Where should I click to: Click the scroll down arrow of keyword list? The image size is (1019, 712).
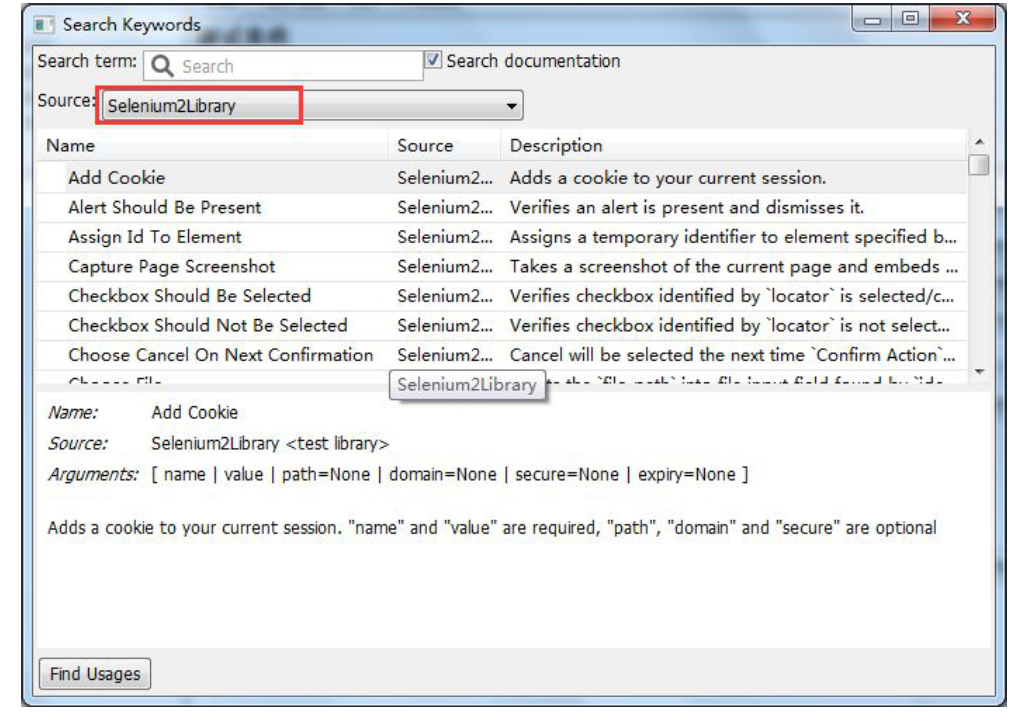click(979, 372)
